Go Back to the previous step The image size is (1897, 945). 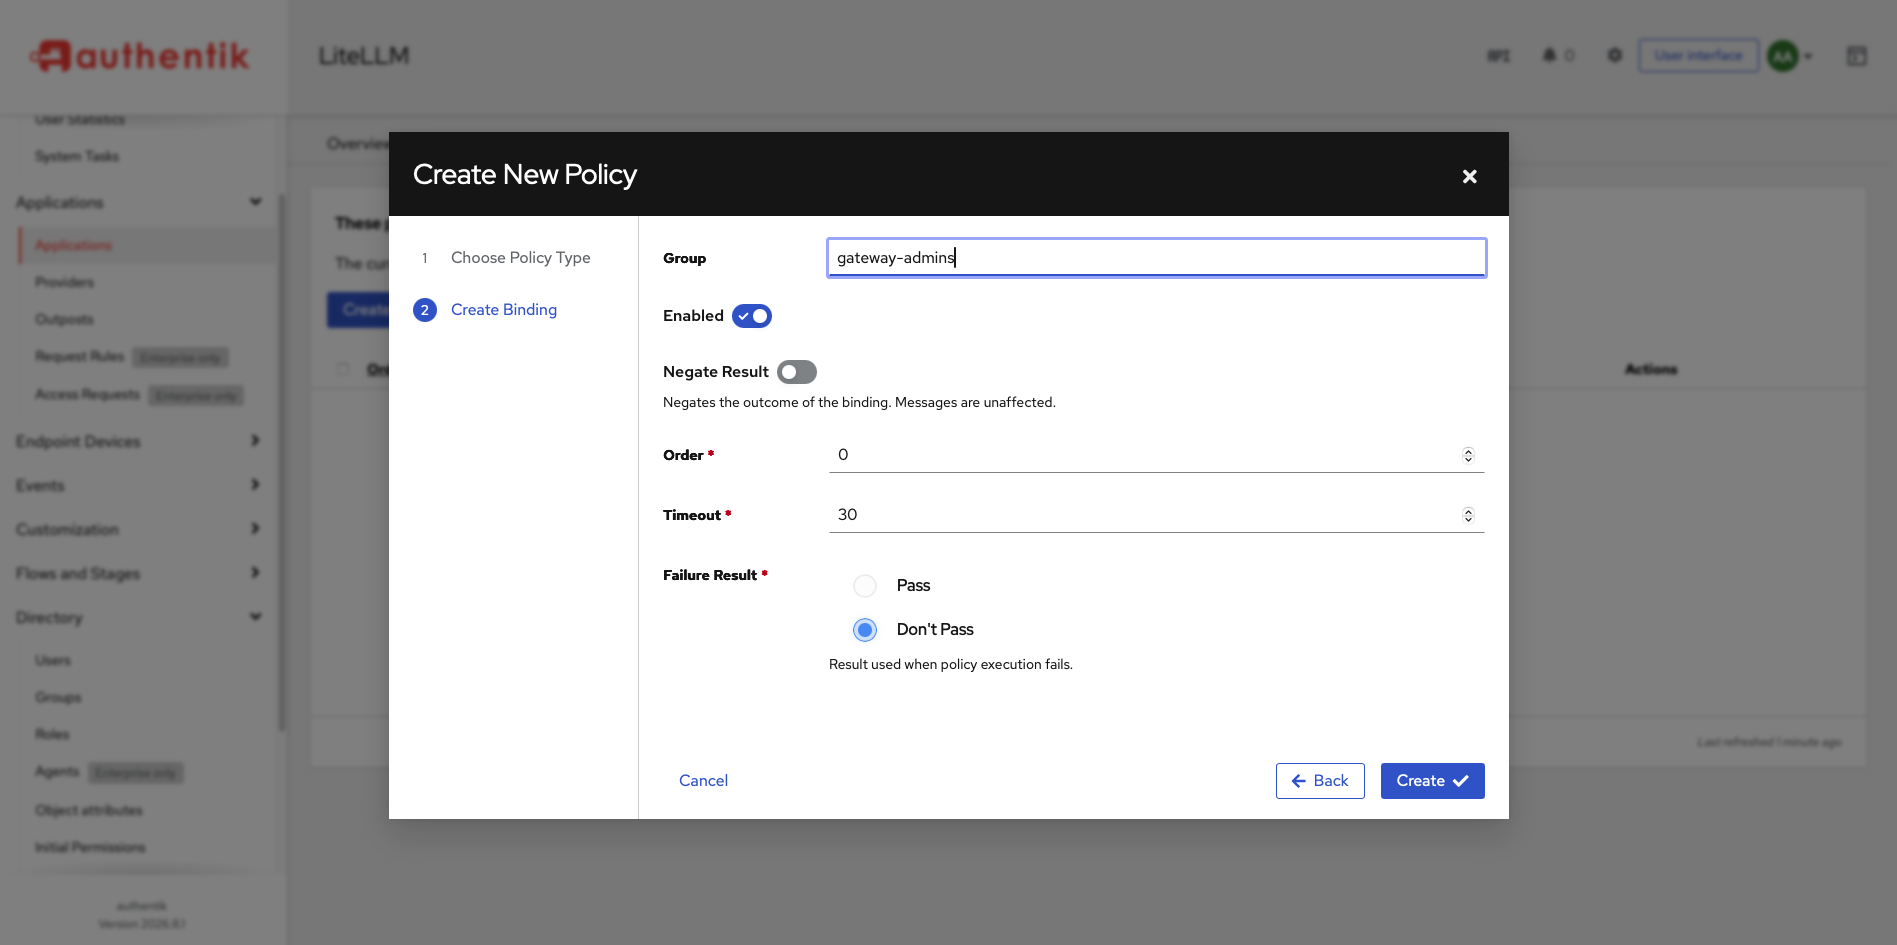(x=1320, y=781)
